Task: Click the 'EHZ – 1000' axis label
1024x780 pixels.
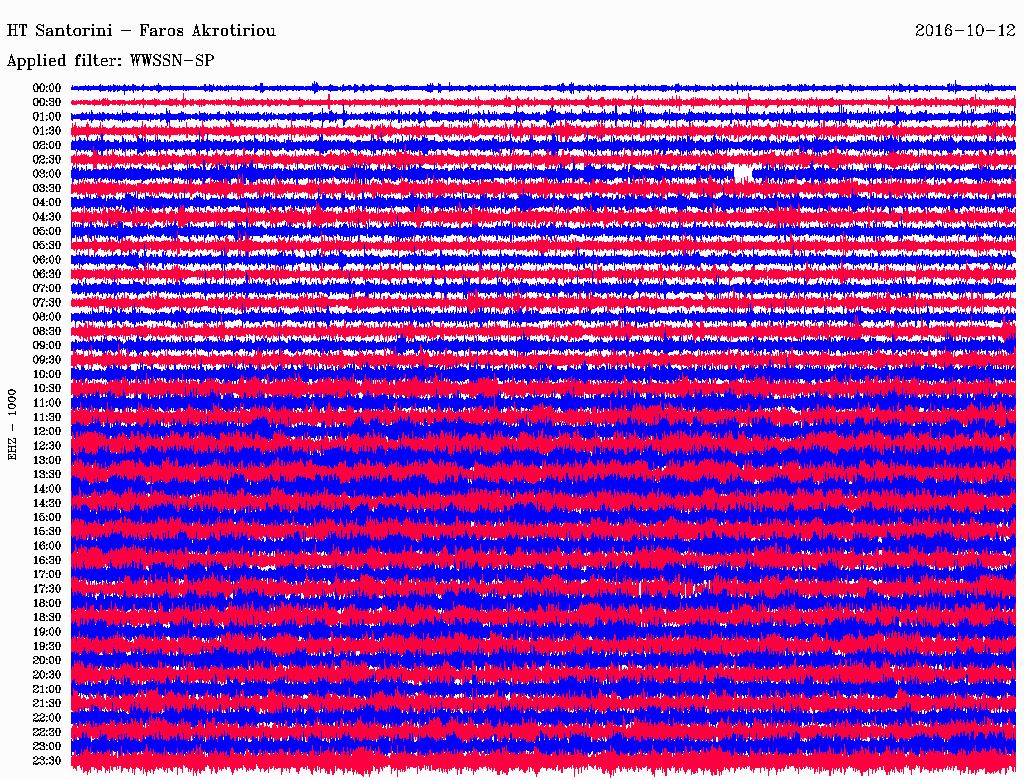Action: coord(12,425)
